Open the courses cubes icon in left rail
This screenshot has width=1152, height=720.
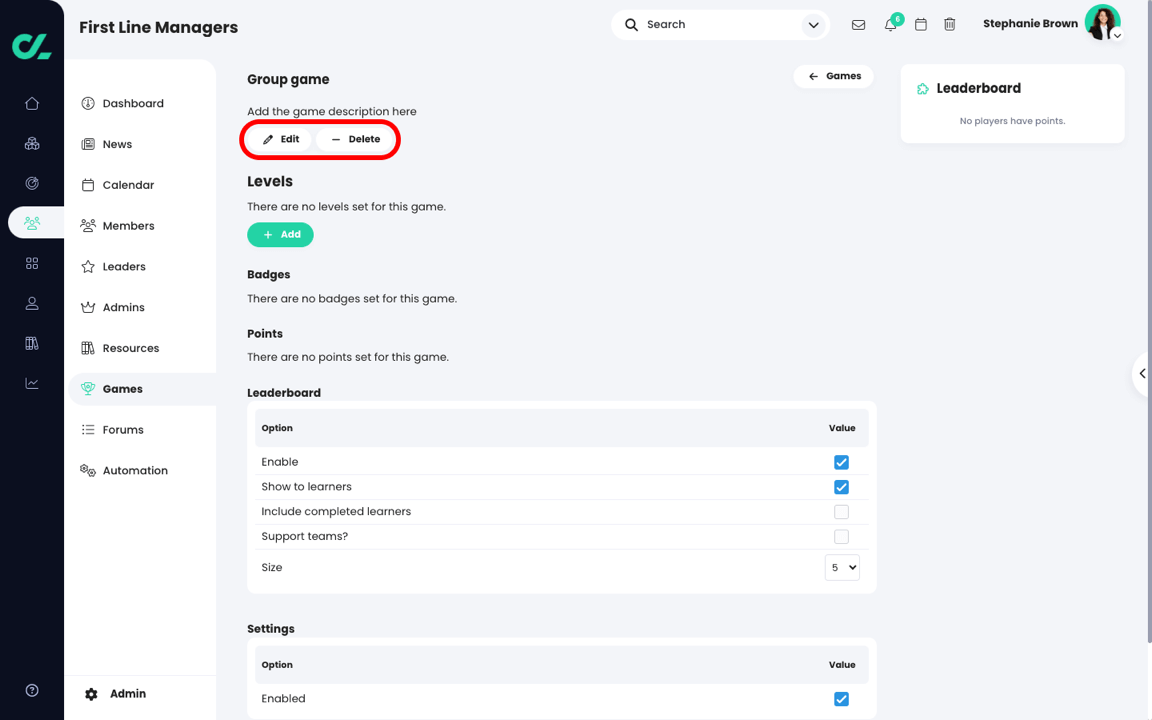point(32,143)
